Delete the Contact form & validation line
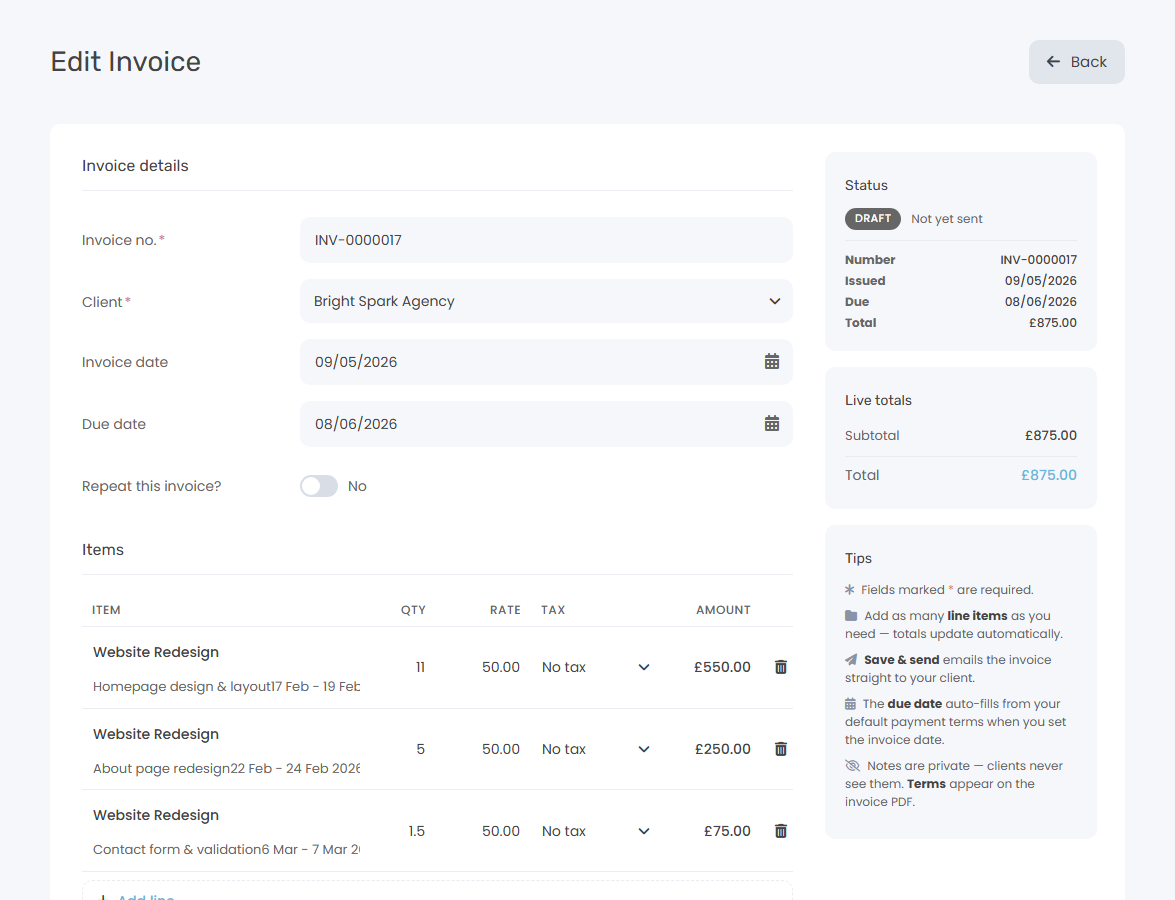This screenshot has height=900, width=1175. [x=780, y=831]
